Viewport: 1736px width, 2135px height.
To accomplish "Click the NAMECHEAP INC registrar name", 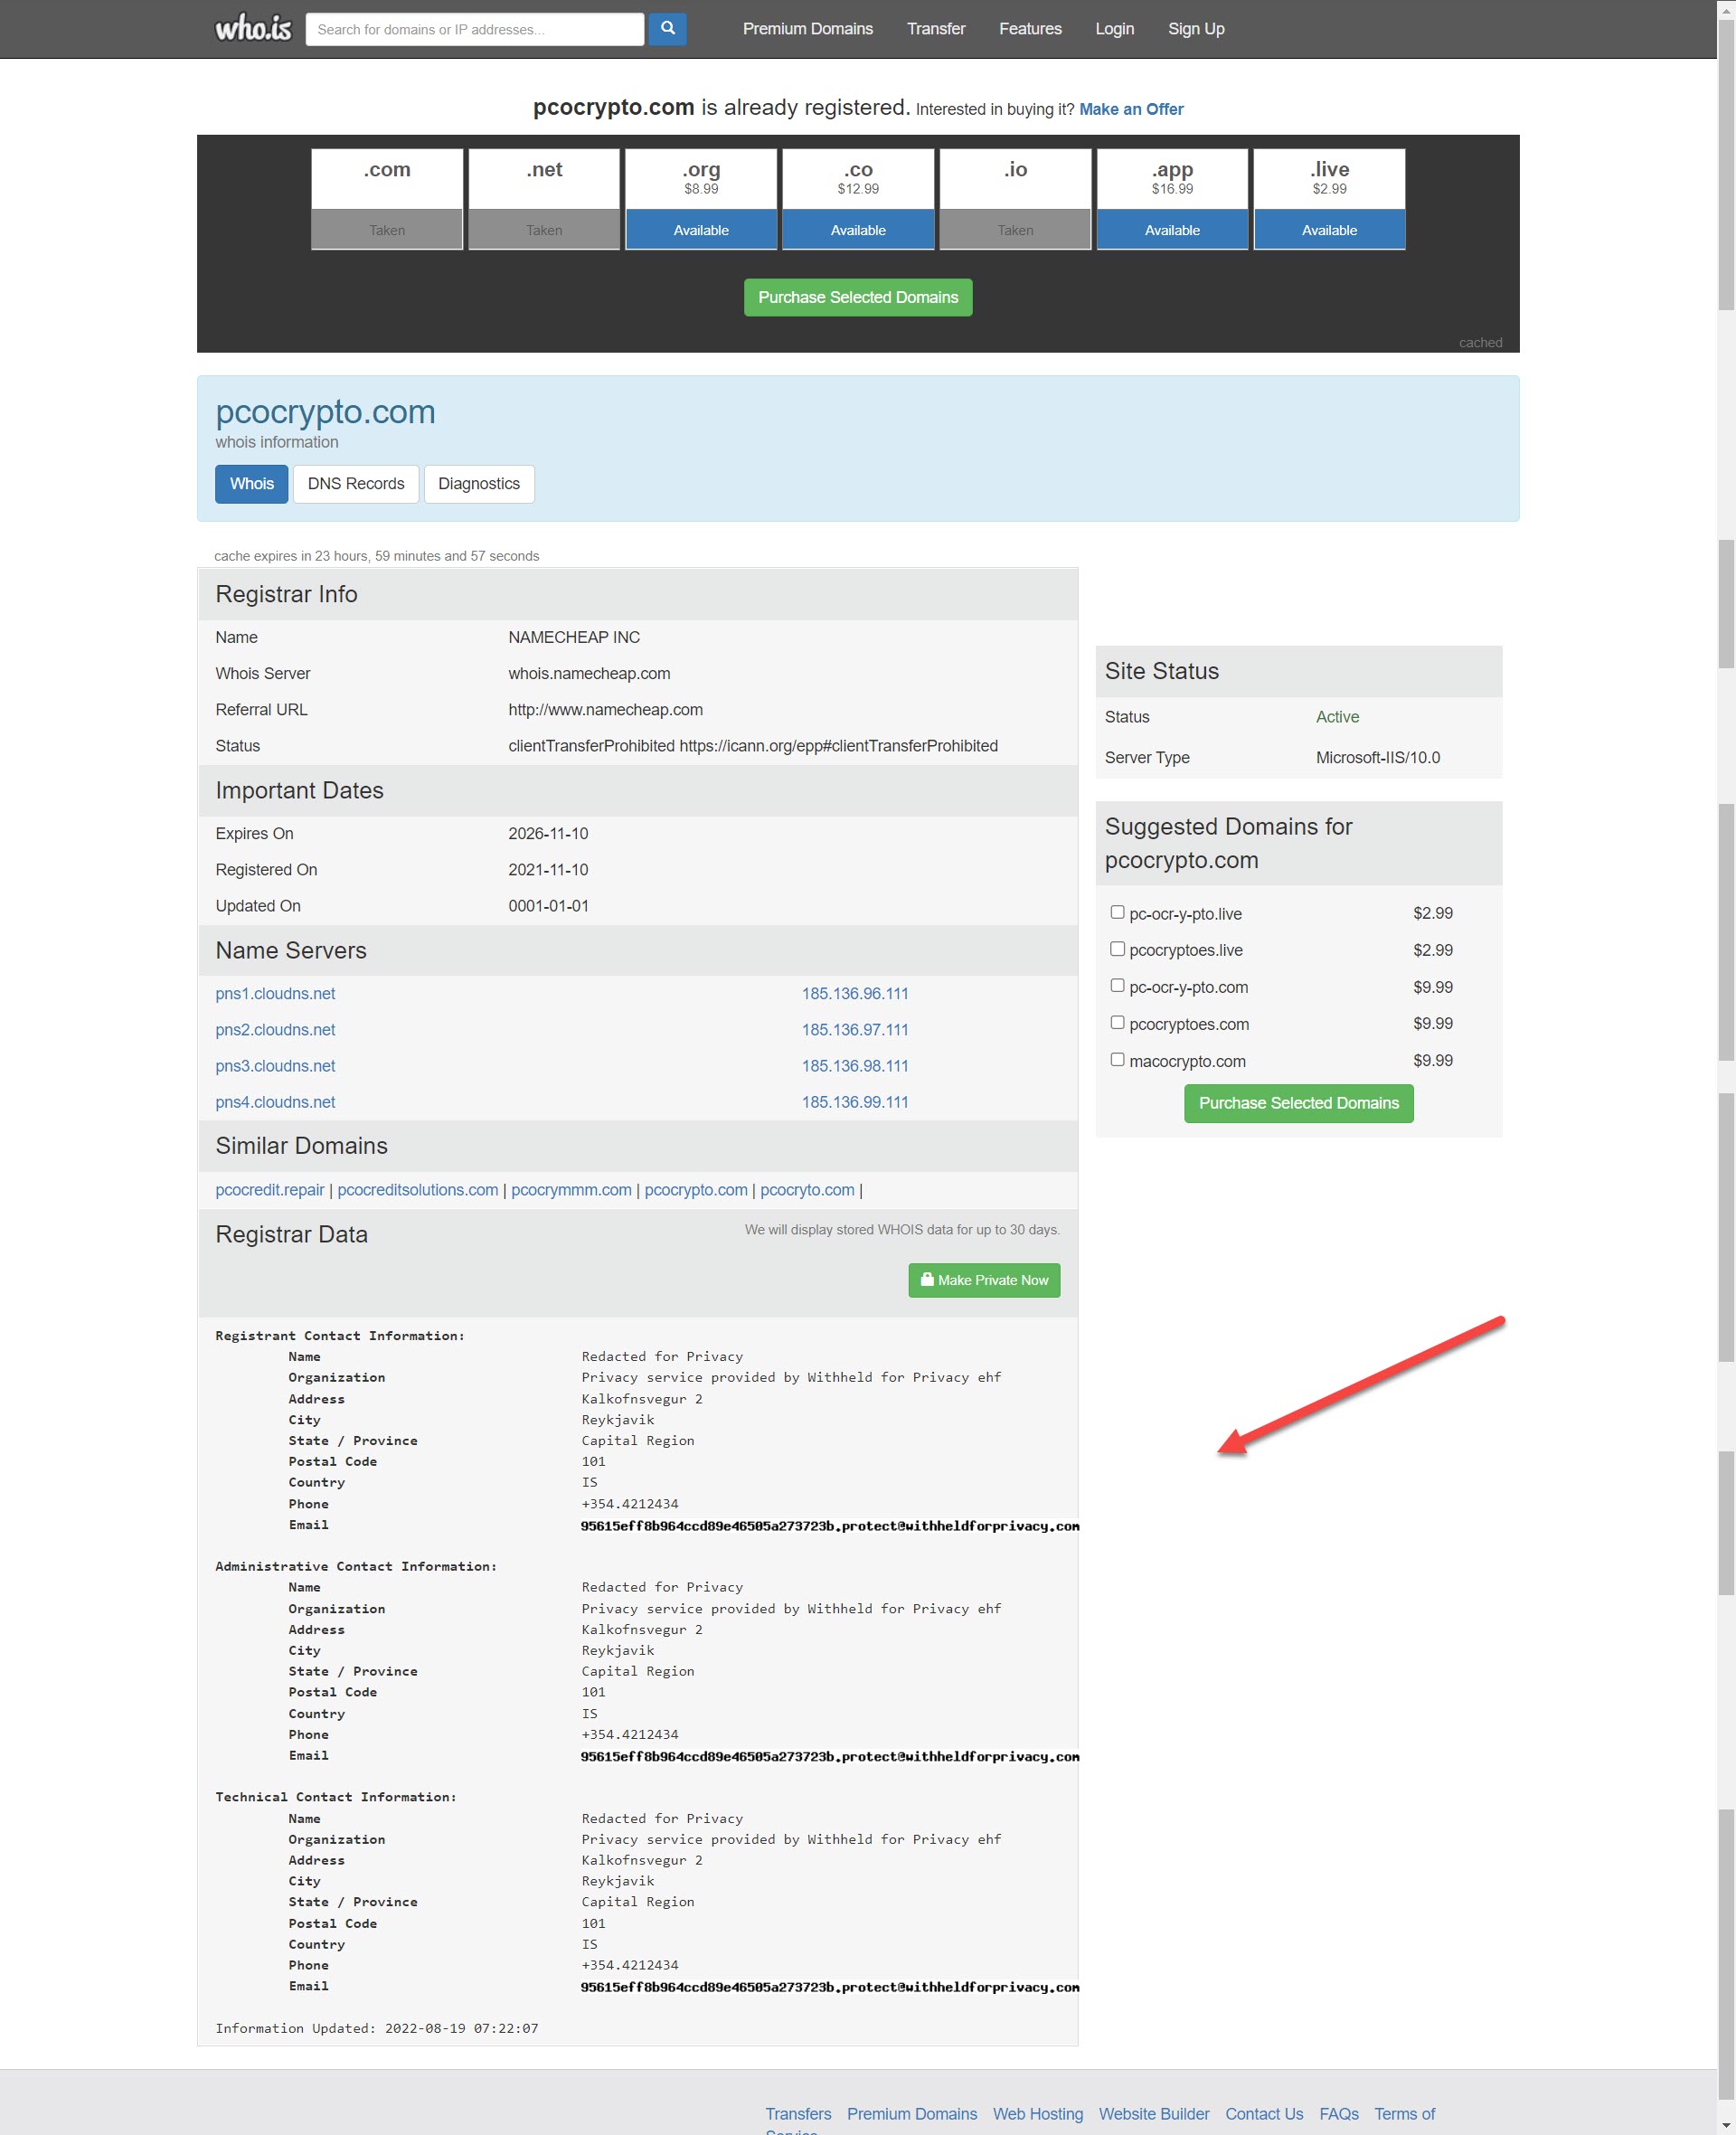I will pos(574,638).
